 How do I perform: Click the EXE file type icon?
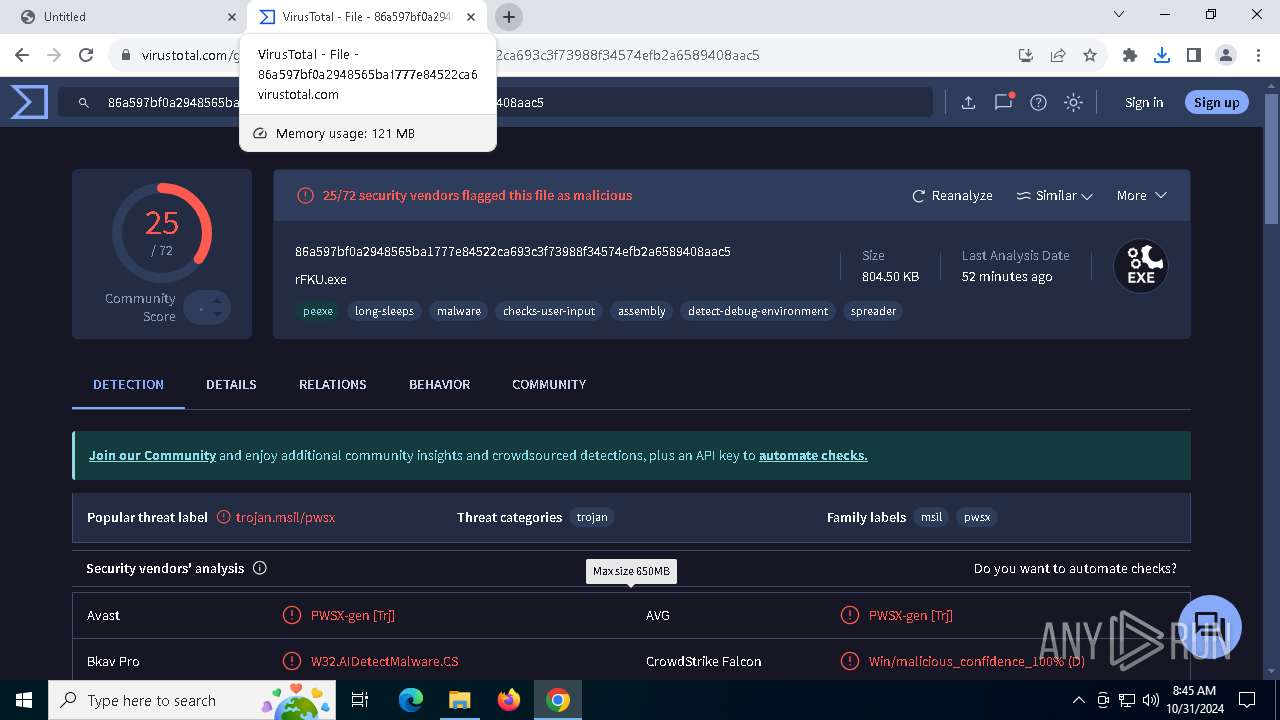click(x=1141, y=266)
